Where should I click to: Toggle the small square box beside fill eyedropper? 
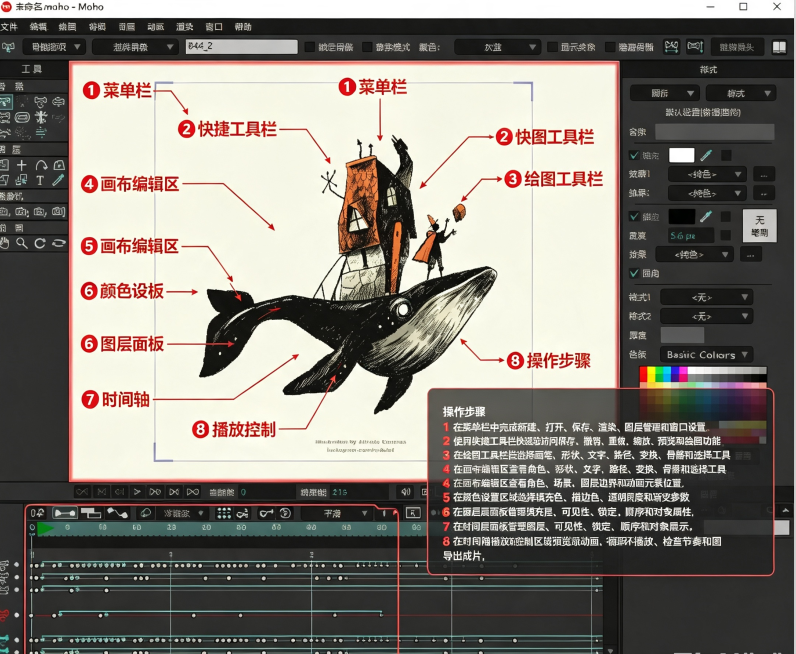[x=726, y=155]
